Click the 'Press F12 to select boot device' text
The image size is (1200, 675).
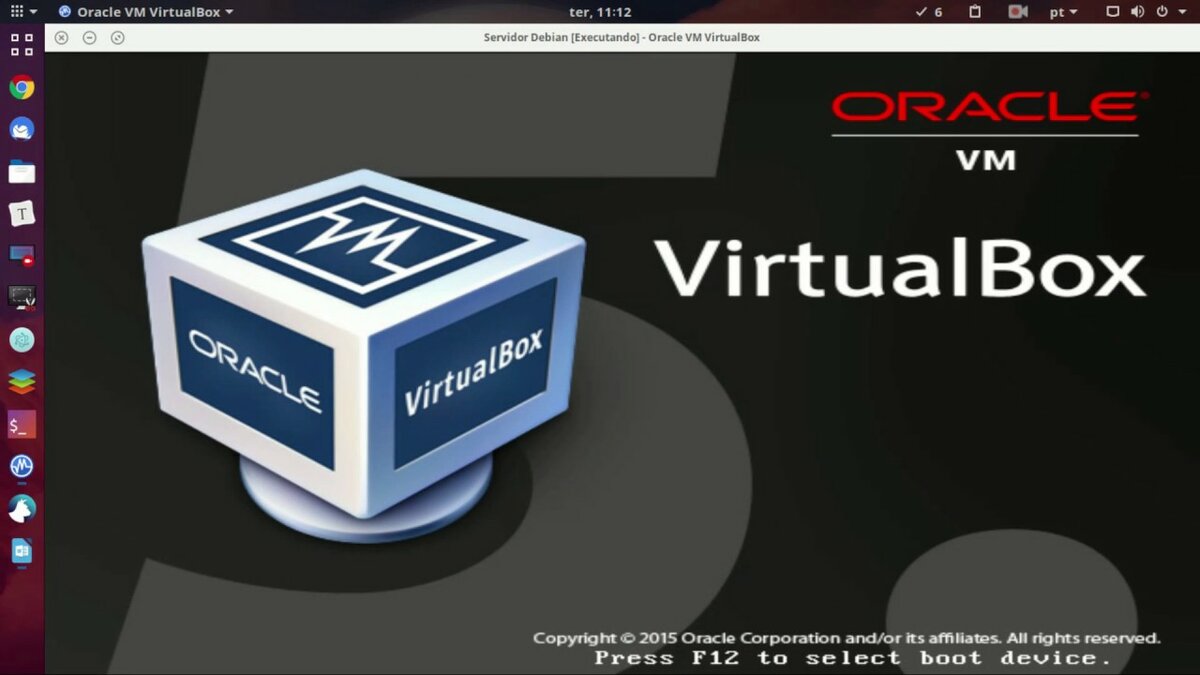(x=853, y=658)
